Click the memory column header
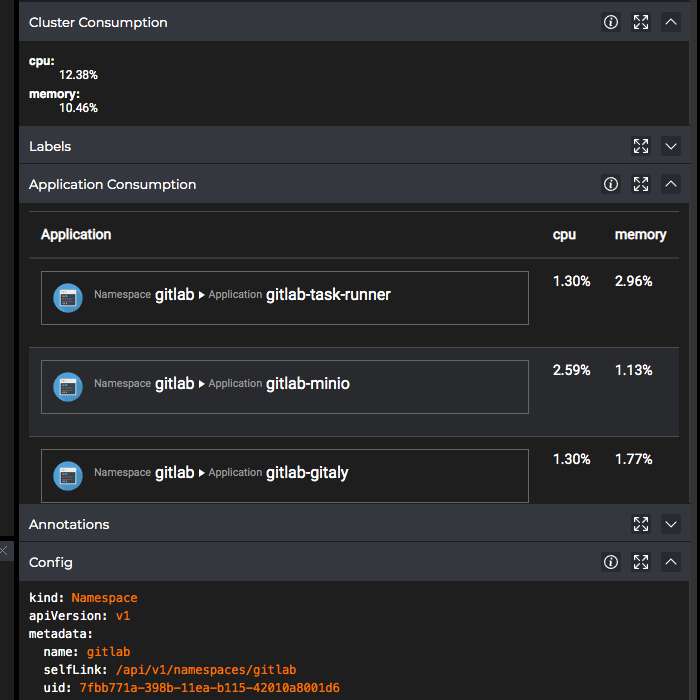Image resolution: width=700 pixels, height=700 pixels. (x=640, y=234)
